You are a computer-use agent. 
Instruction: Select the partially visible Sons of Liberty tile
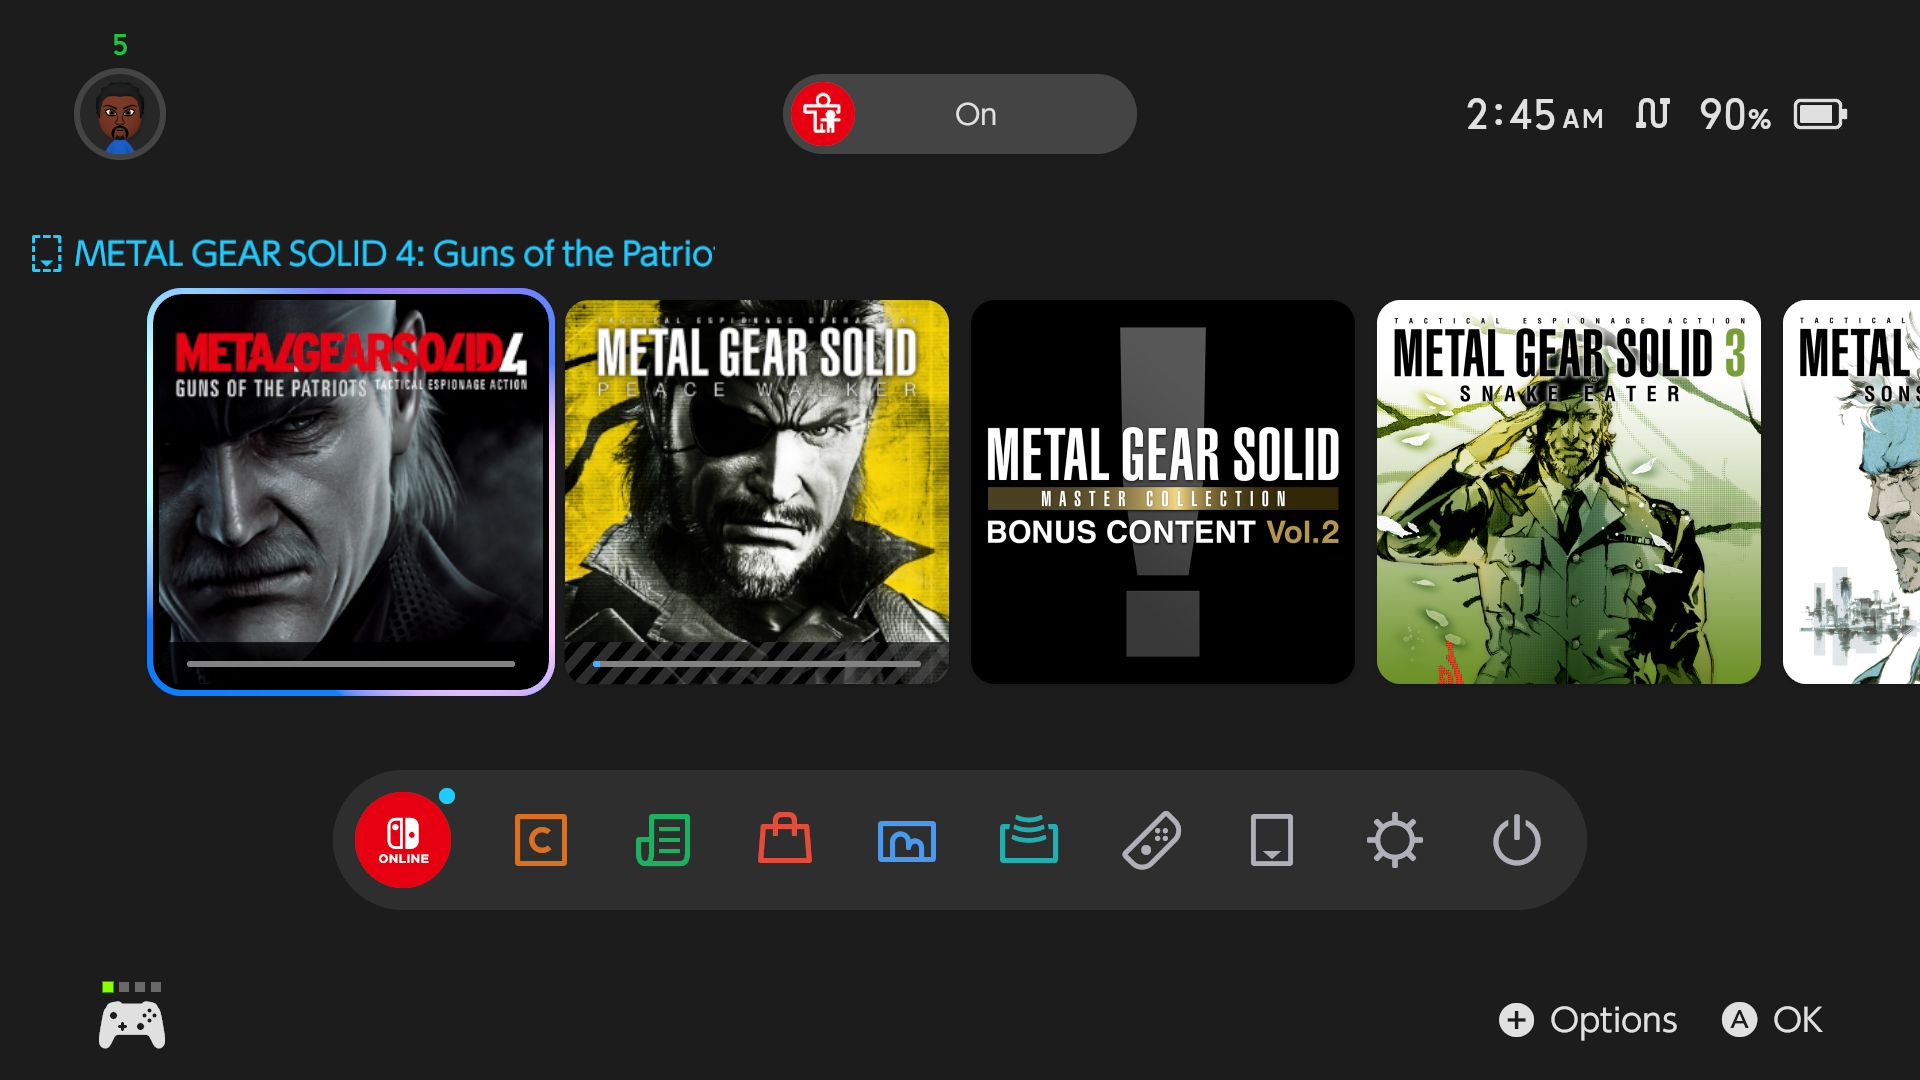1852,492
